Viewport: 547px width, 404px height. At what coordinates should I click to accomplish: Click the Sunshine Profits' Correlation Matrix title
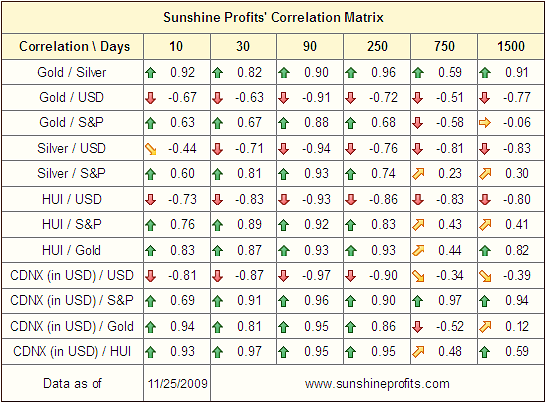(273, 17)
